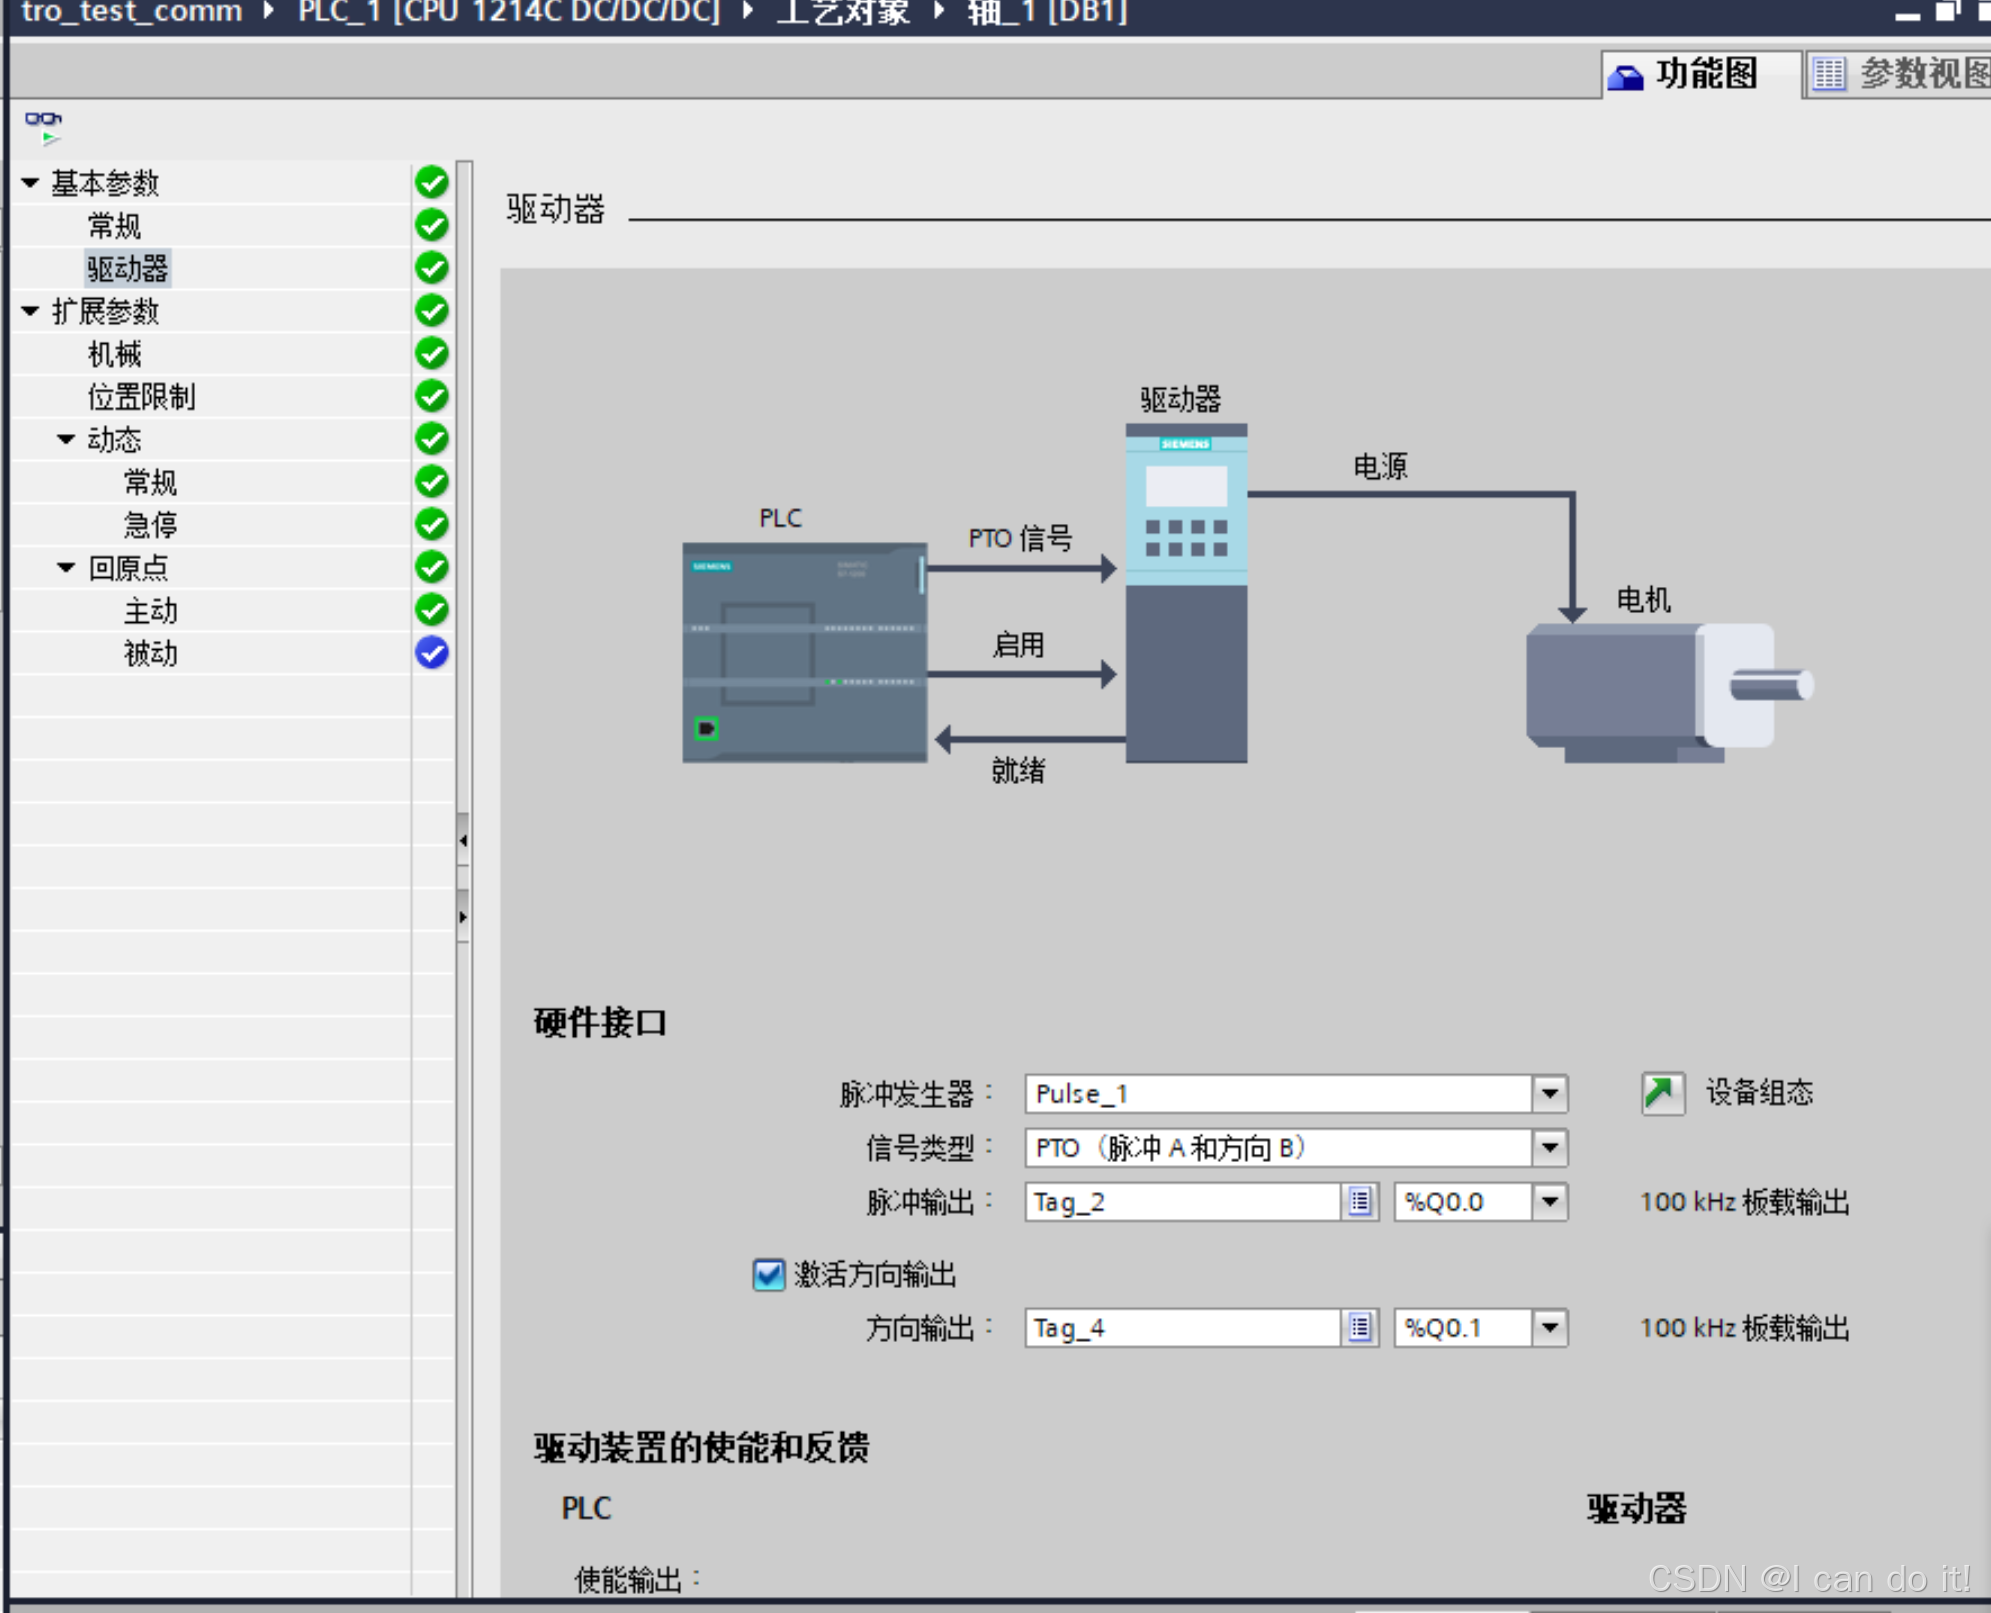
Task: Open 设备组态 with the green arrow icon
Action: [1662, 1092]
